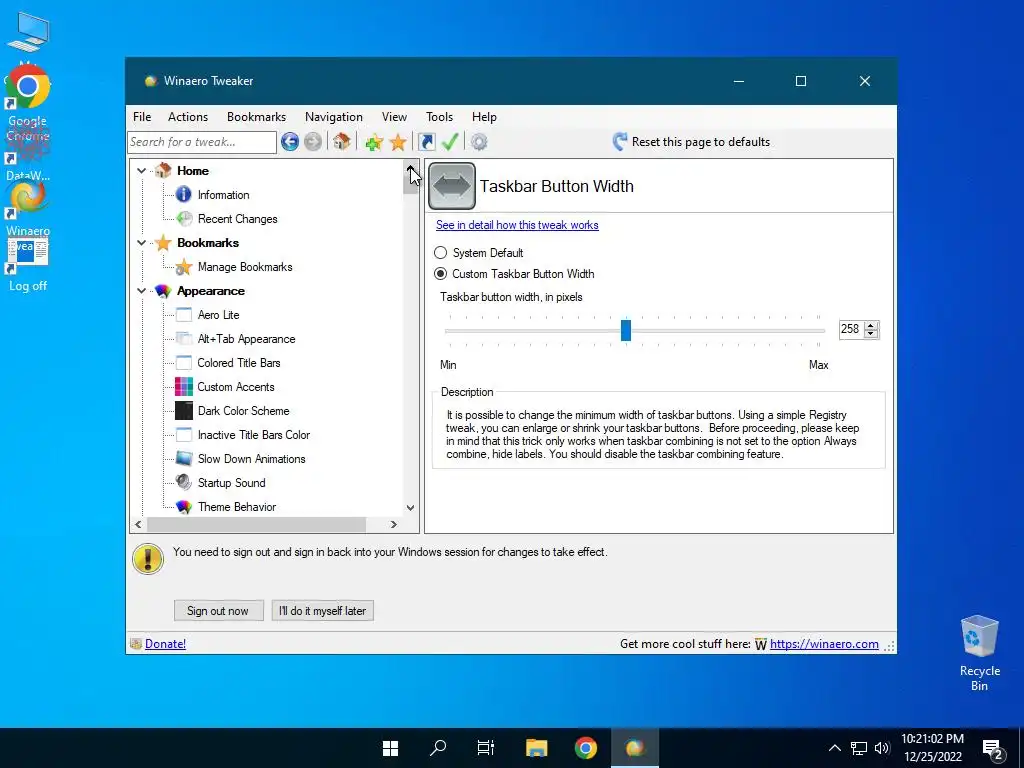Click the Slow Down Animations icon
The height and width of the screenshot is (768, 1024).
(184, 458)
